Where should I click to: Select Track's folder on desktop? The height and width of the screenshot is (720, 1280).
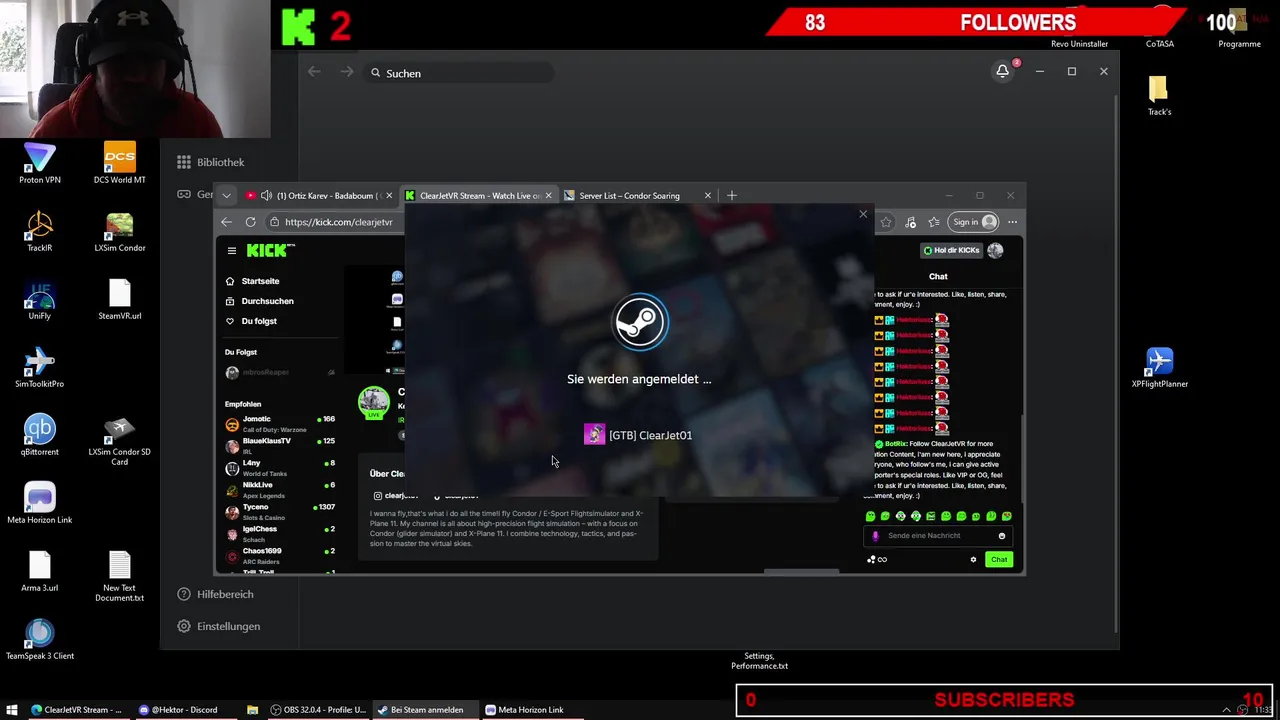coord(1159,96)
